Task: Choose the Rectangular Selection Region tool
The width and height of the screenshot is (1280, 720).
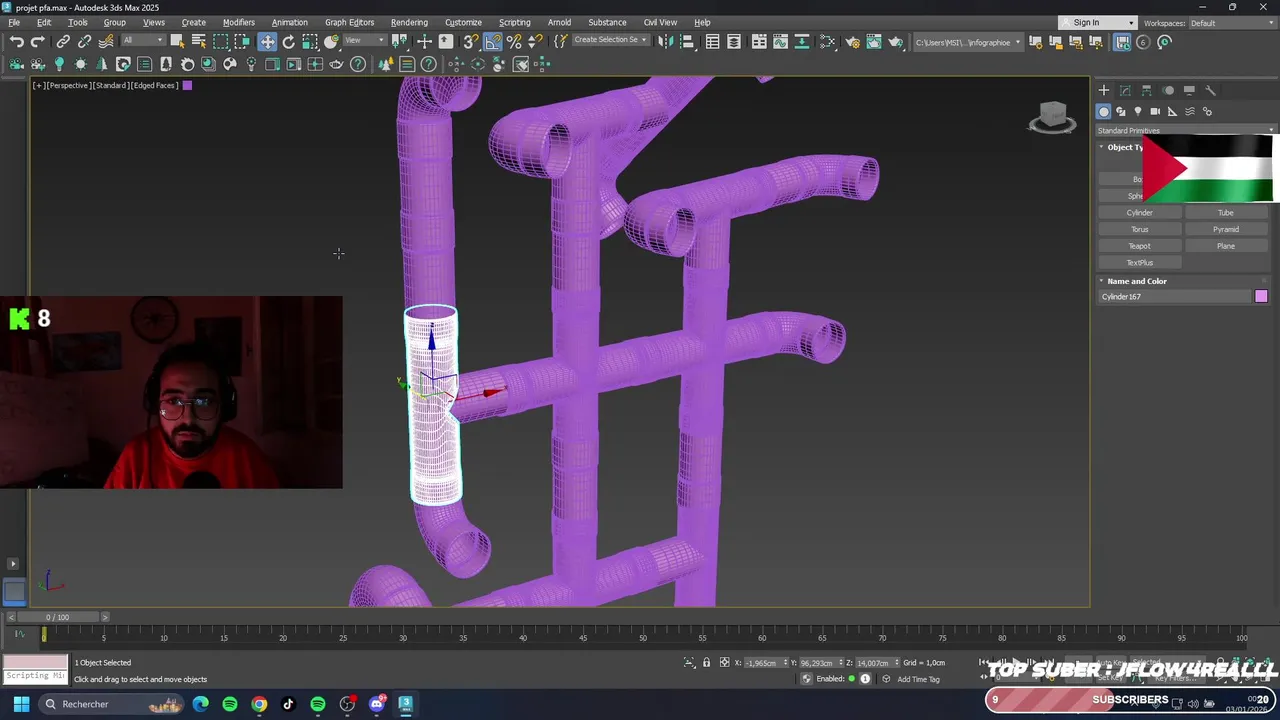Action: [x=221, y=42]
